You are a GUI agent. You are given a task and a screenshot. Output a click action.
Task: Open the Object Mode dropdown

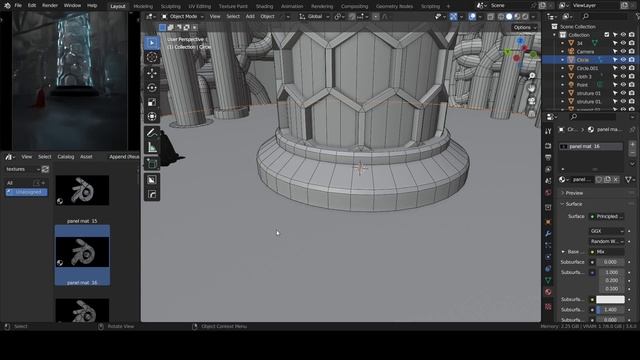tap(182, 17)
